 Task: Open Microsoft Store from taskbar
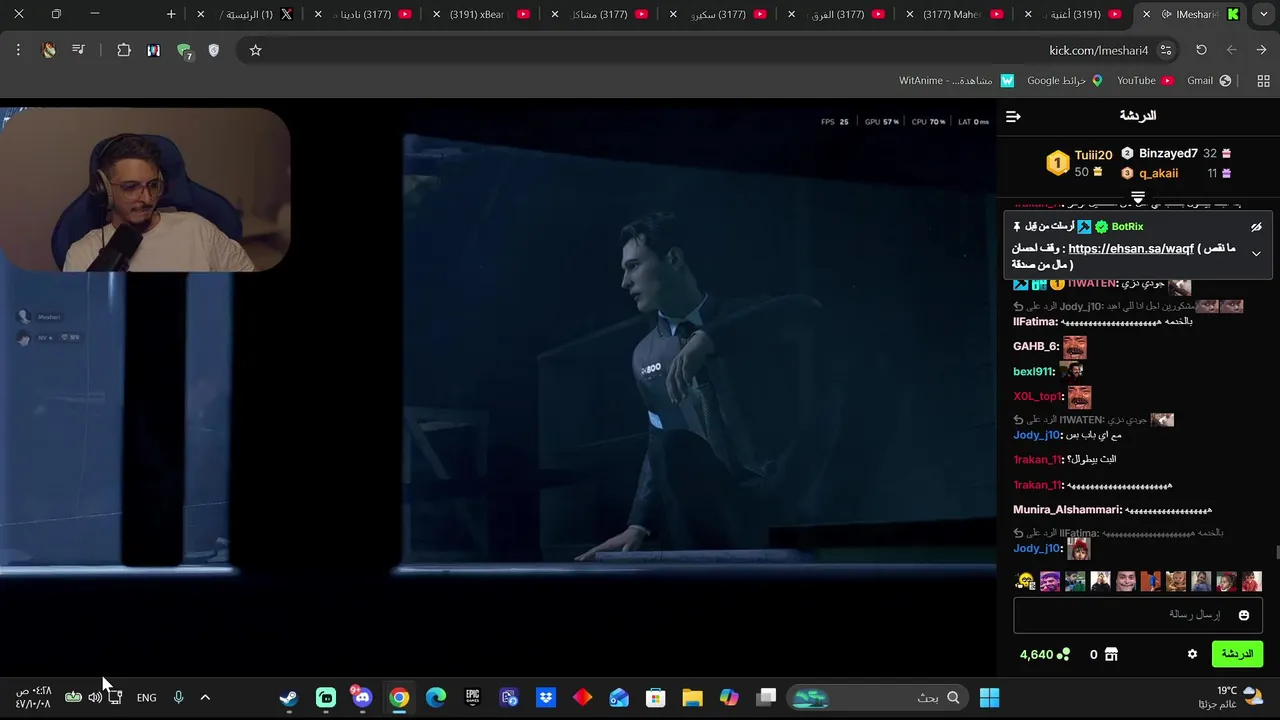(x=656, y=697)
